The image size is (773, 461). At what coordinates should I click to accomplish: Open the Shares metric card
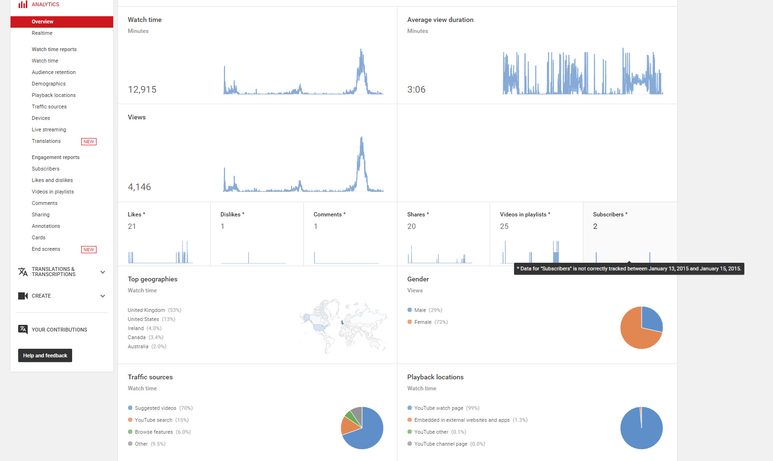443,234
